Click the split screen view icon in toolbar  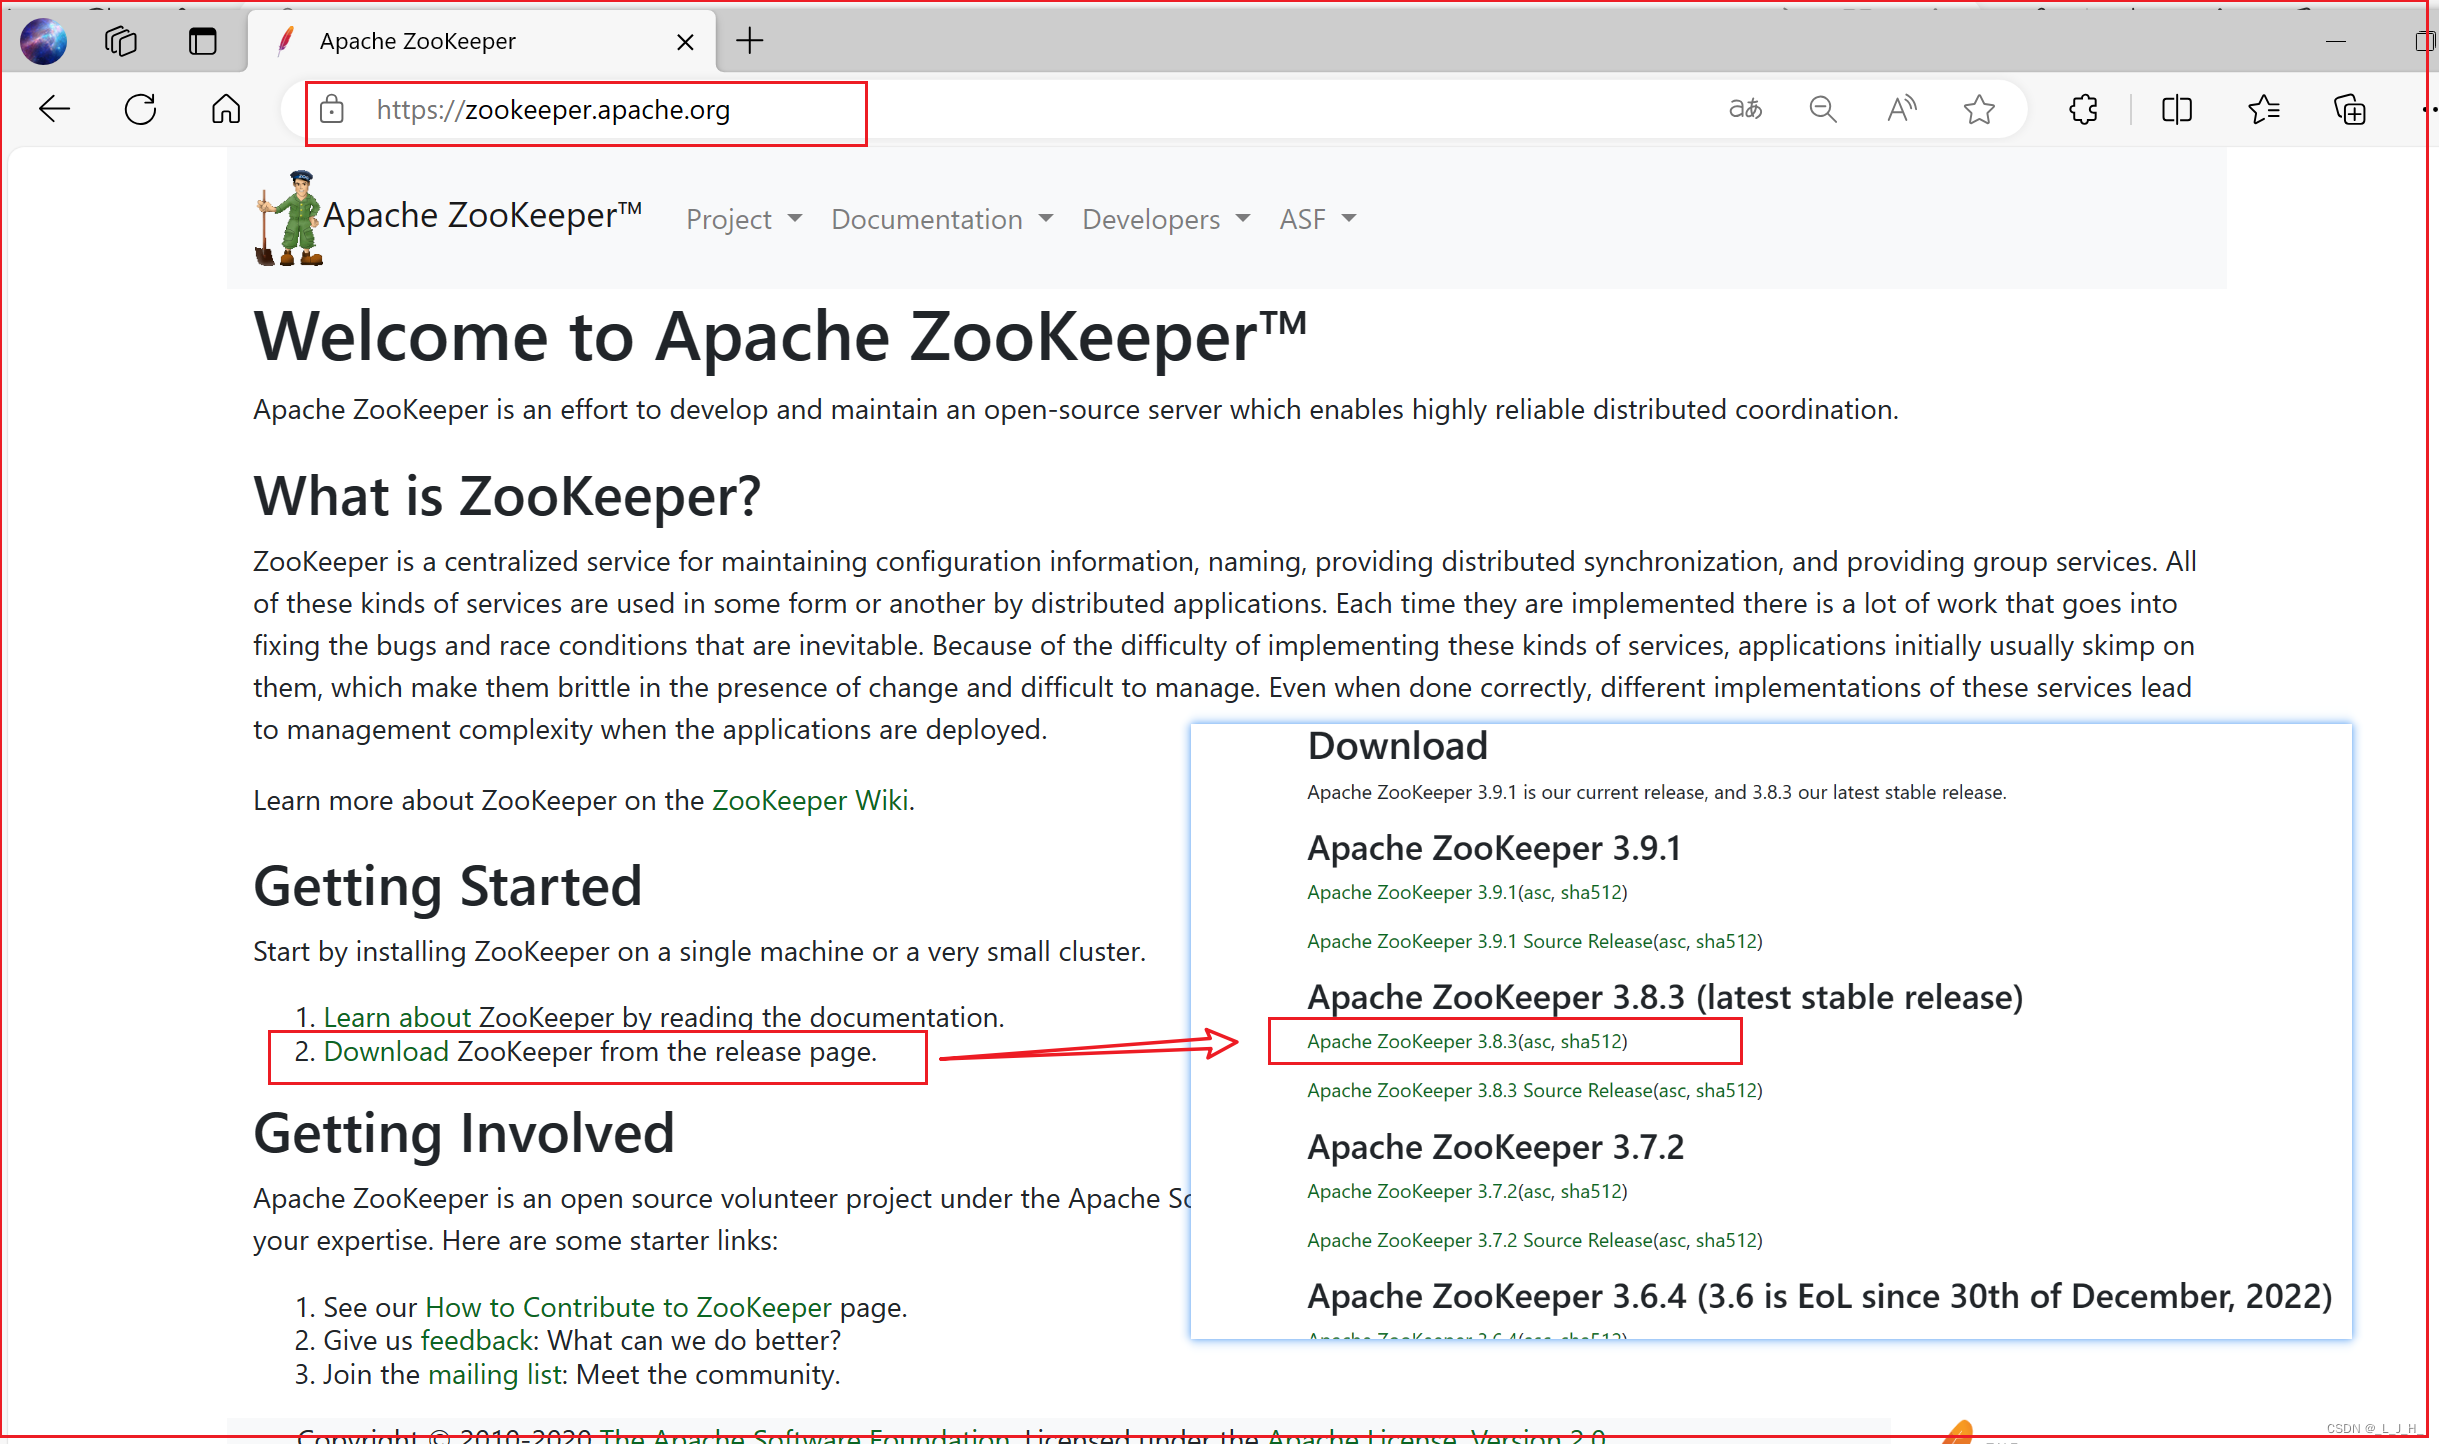2176,108
